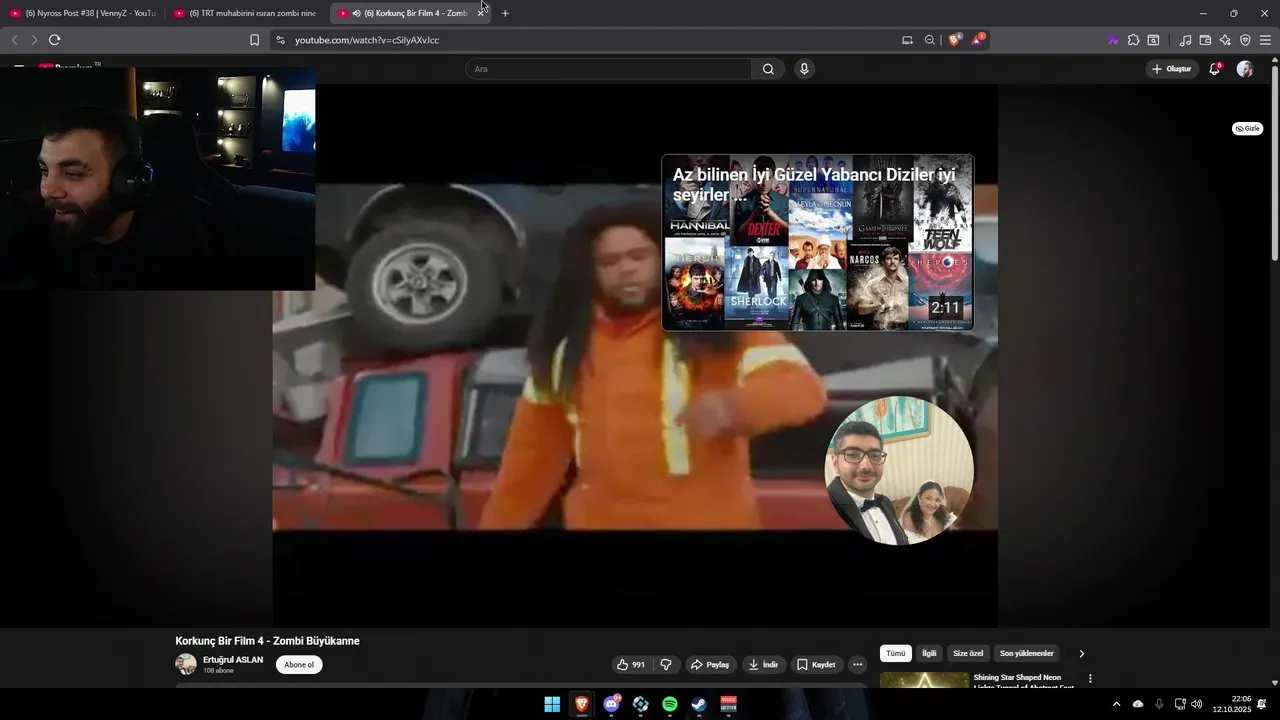Close the Korkunç Bir Film 4 tab

(480, 13)
